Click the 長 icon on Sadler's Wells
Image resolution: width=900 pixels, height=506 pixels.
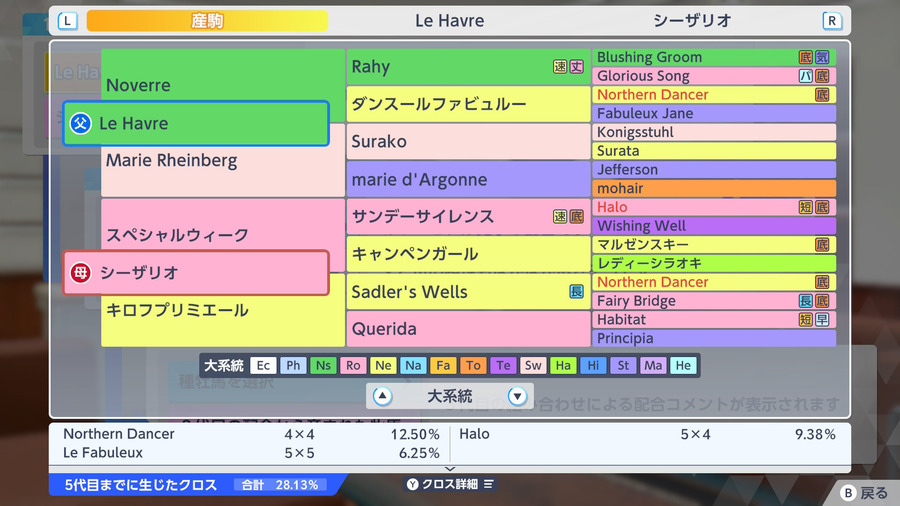click(576, 291)
